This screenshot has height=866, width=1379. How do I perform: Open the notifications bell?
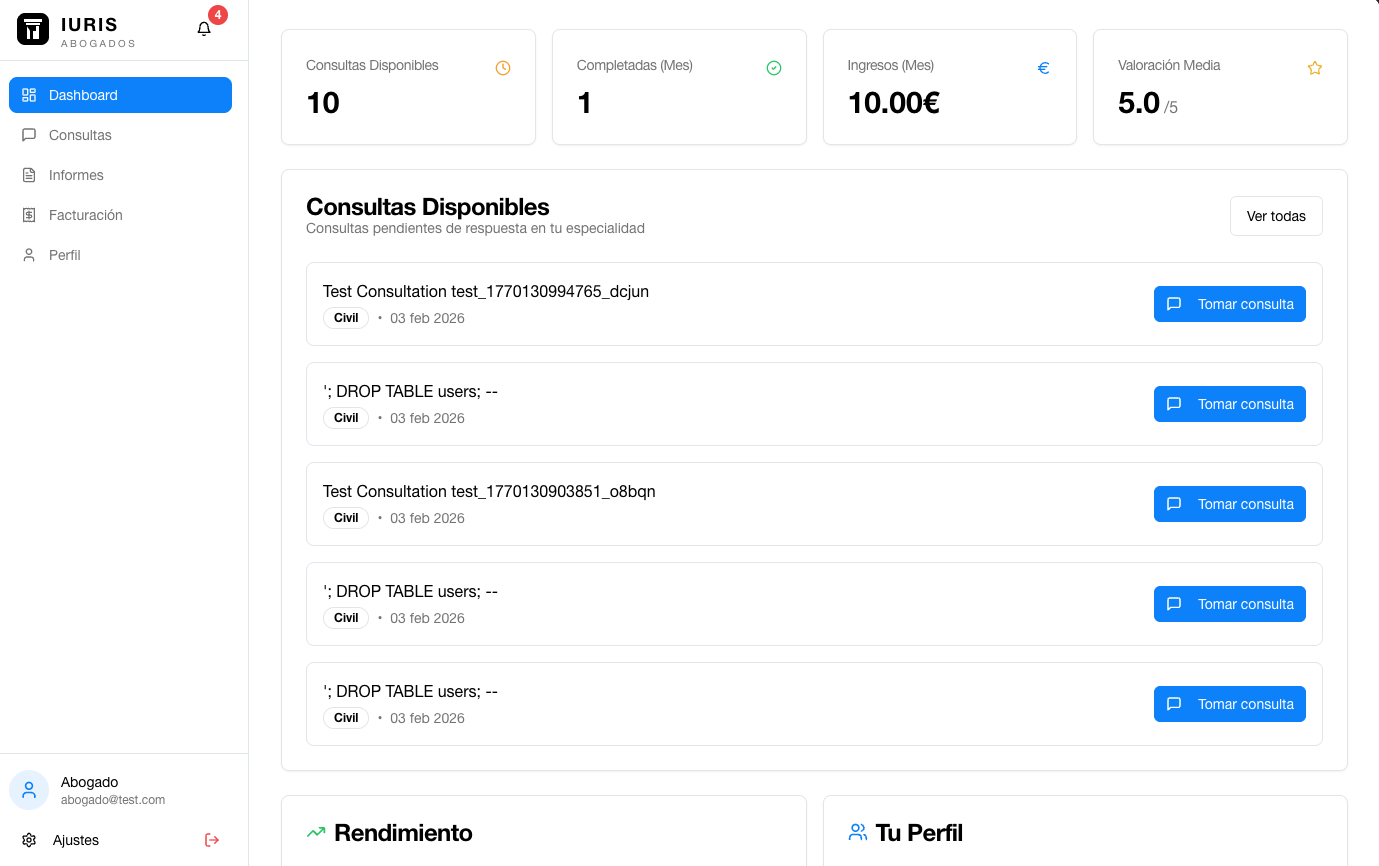[204, 29]
